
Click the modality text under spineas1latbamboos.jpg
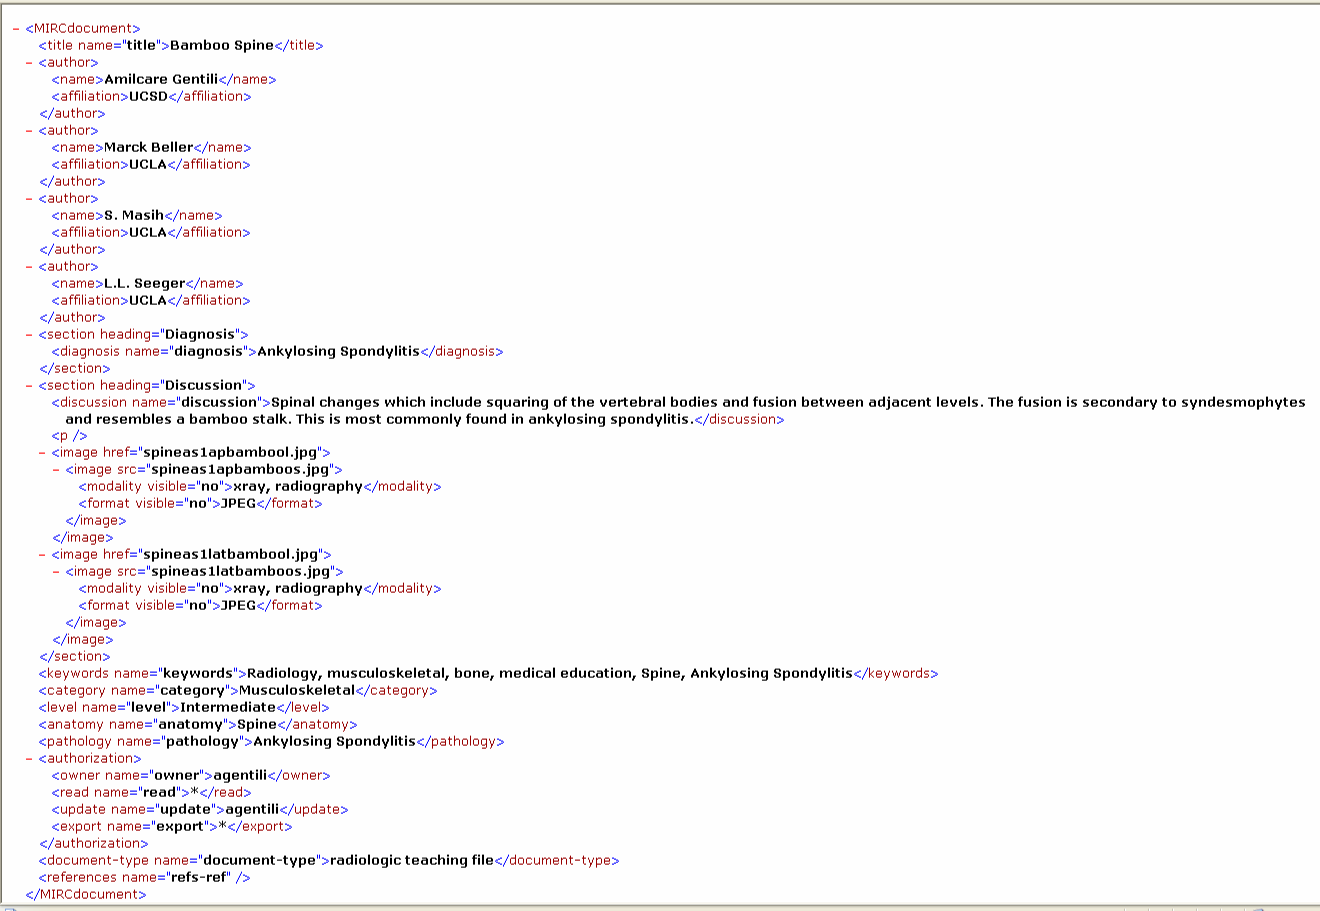pyautogui.click(x=297, y=589)
